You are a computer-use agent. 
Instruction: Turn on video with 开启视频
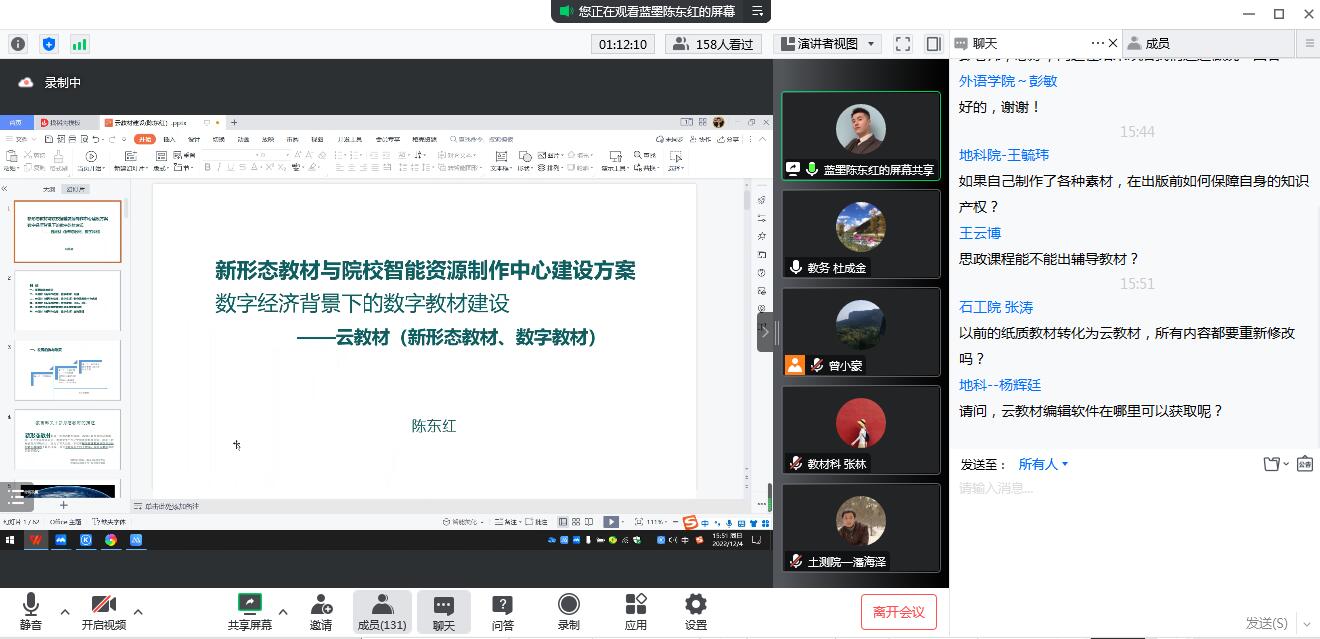click(103, 610)
